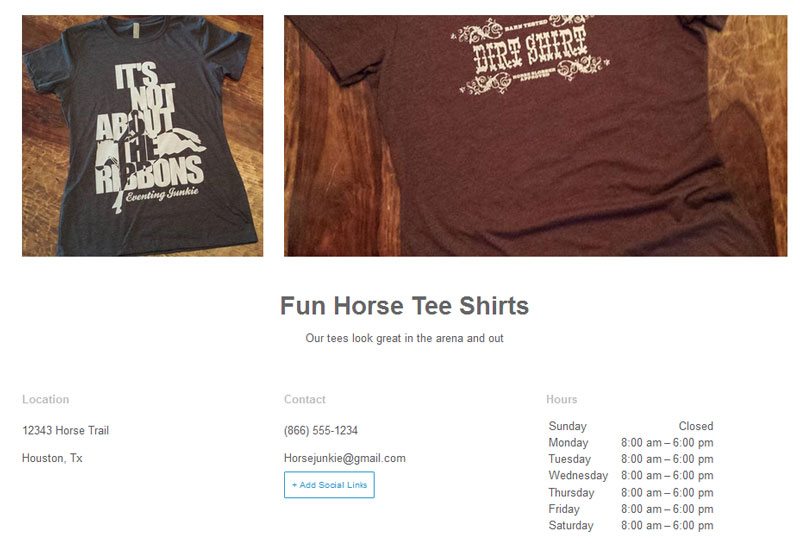Select the Thursday hours entry

[x=631, y=493]
